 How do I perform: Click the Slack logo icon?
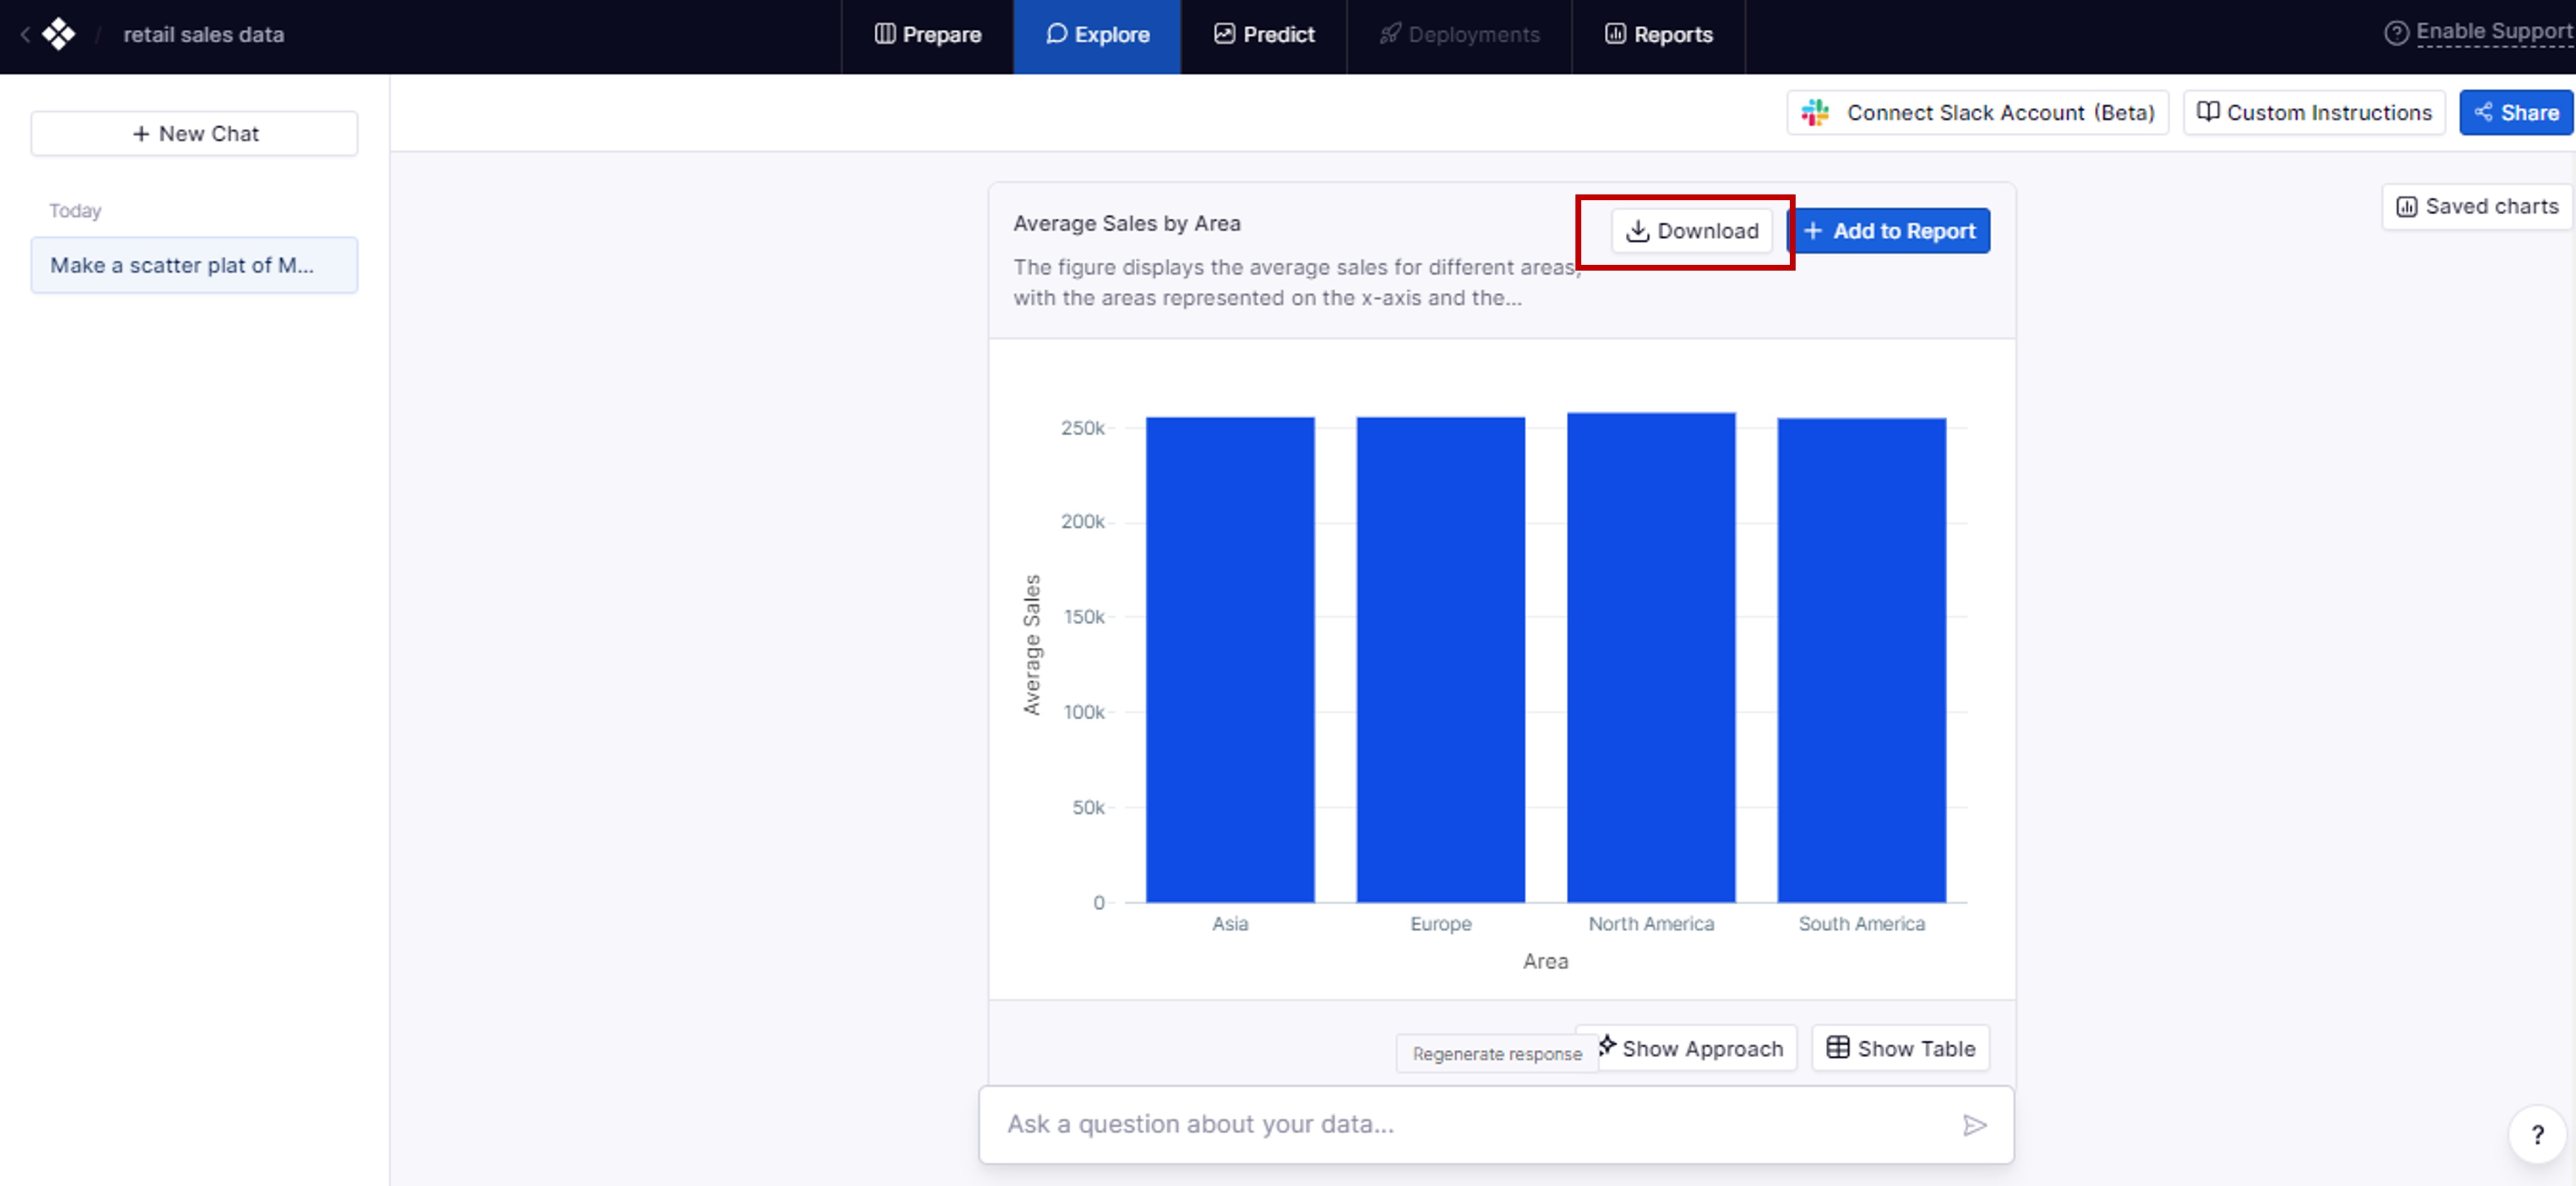[1815, 113]
